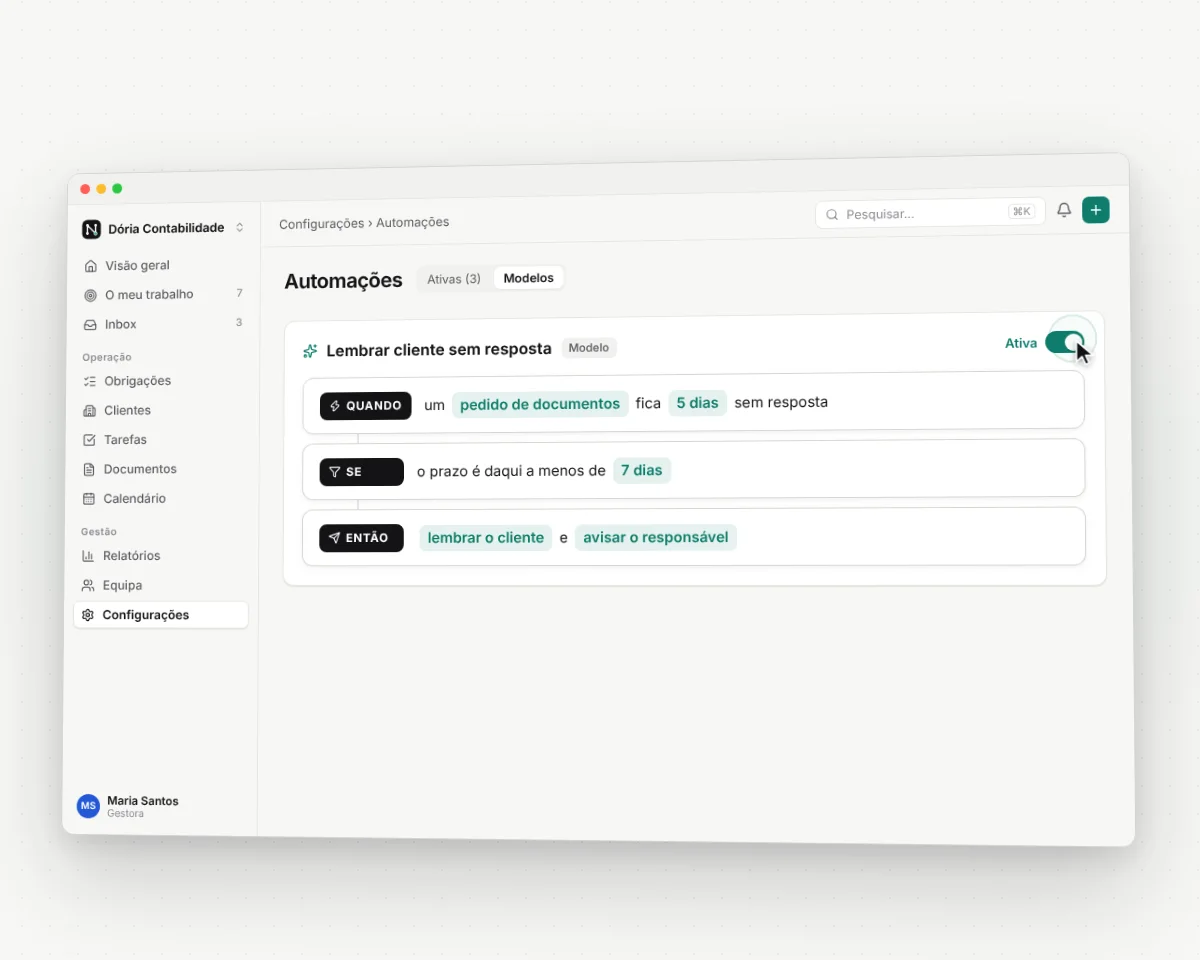Screen dimensions: 1200x960
Task: Open the pedido de documentos trigger selector
Action: click(x=540, y=404)
